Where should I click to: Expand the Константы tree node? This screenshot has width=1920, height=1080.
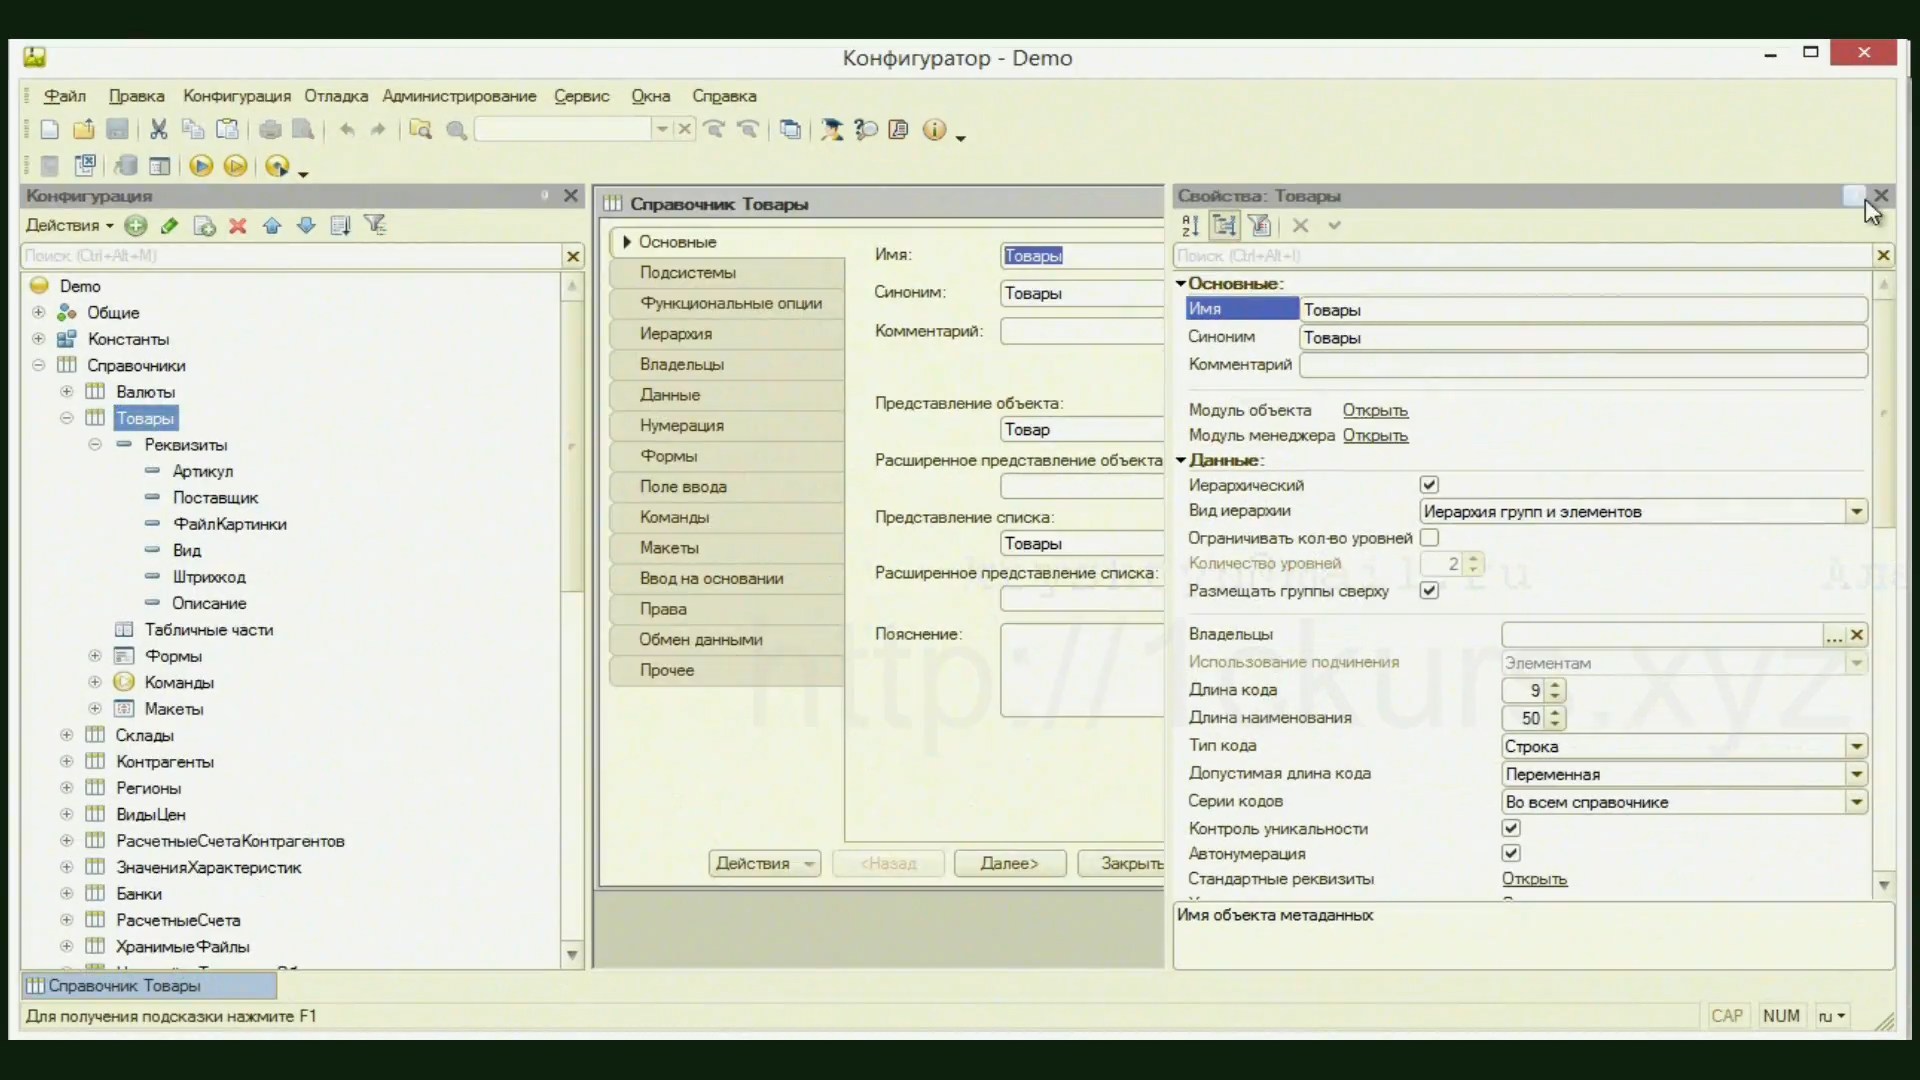pyautogui.click(x=39, y=339)
